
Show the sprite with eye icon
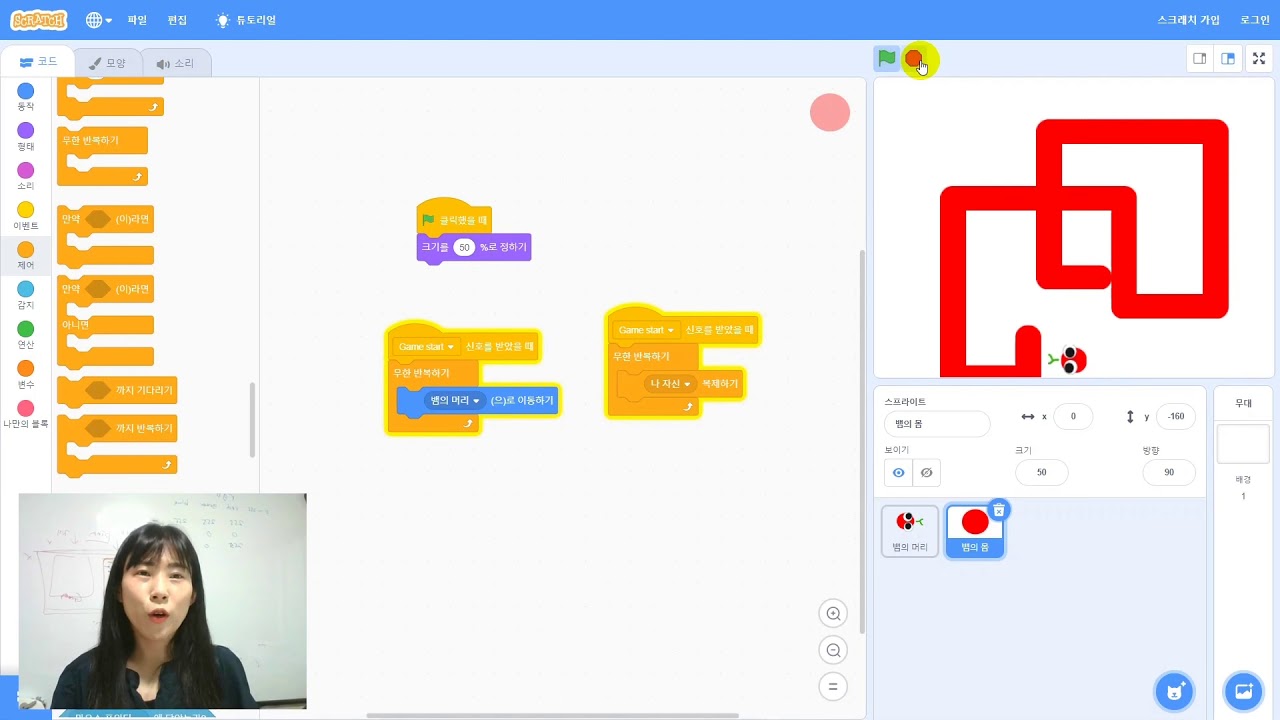coord(898,472)
